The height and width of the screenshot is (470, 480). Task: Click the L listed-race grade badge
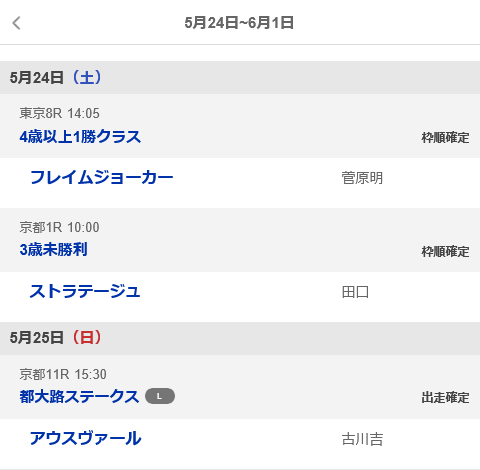(x=160, y=396)
